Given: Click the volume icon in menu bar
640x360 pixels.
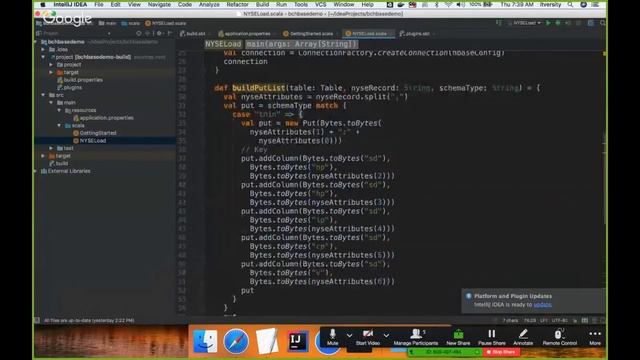Looking at the screenshot, I should 460,4.
